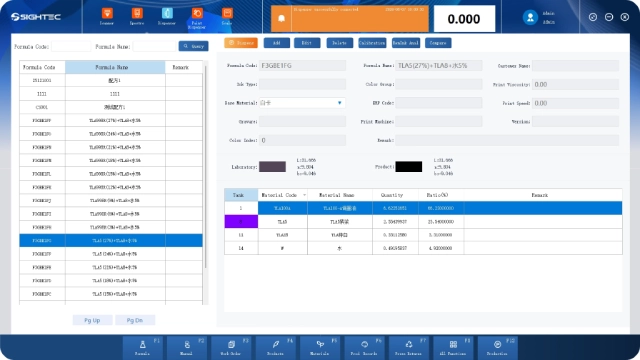Click the Laboratory color swatch
Viewport: 640px width, 360px height.
pyautogui.click(x=272, y=167)
